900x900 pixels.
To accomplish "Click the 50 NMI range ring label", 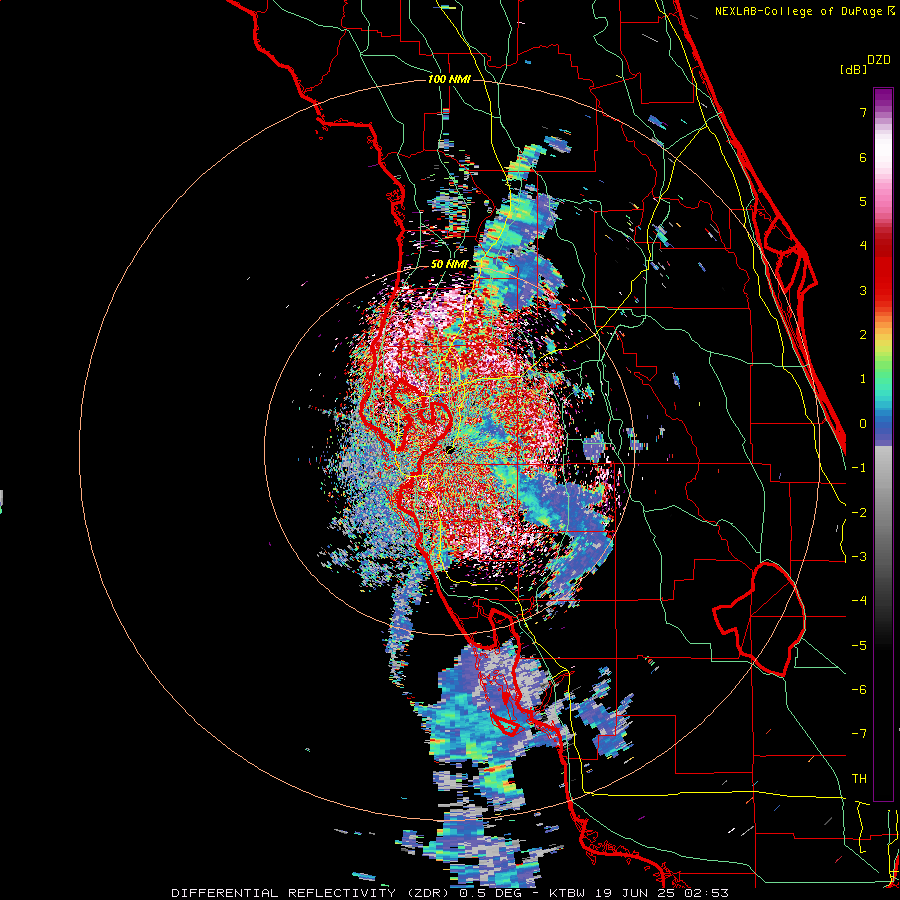I will 449,264.
